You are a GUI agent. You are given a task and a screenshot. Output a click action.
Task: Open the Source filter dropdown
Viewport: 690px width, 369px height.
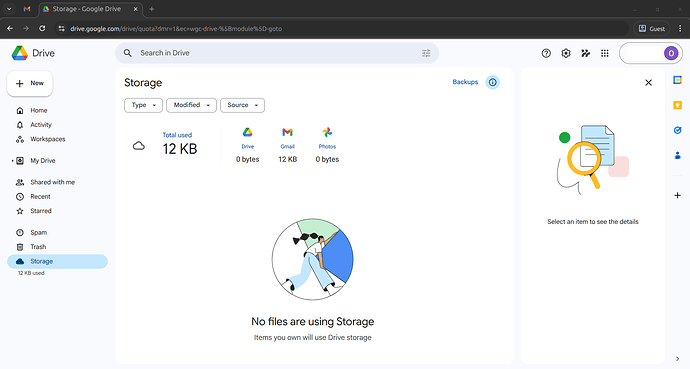pyautogui.click(x=242, y=105)
